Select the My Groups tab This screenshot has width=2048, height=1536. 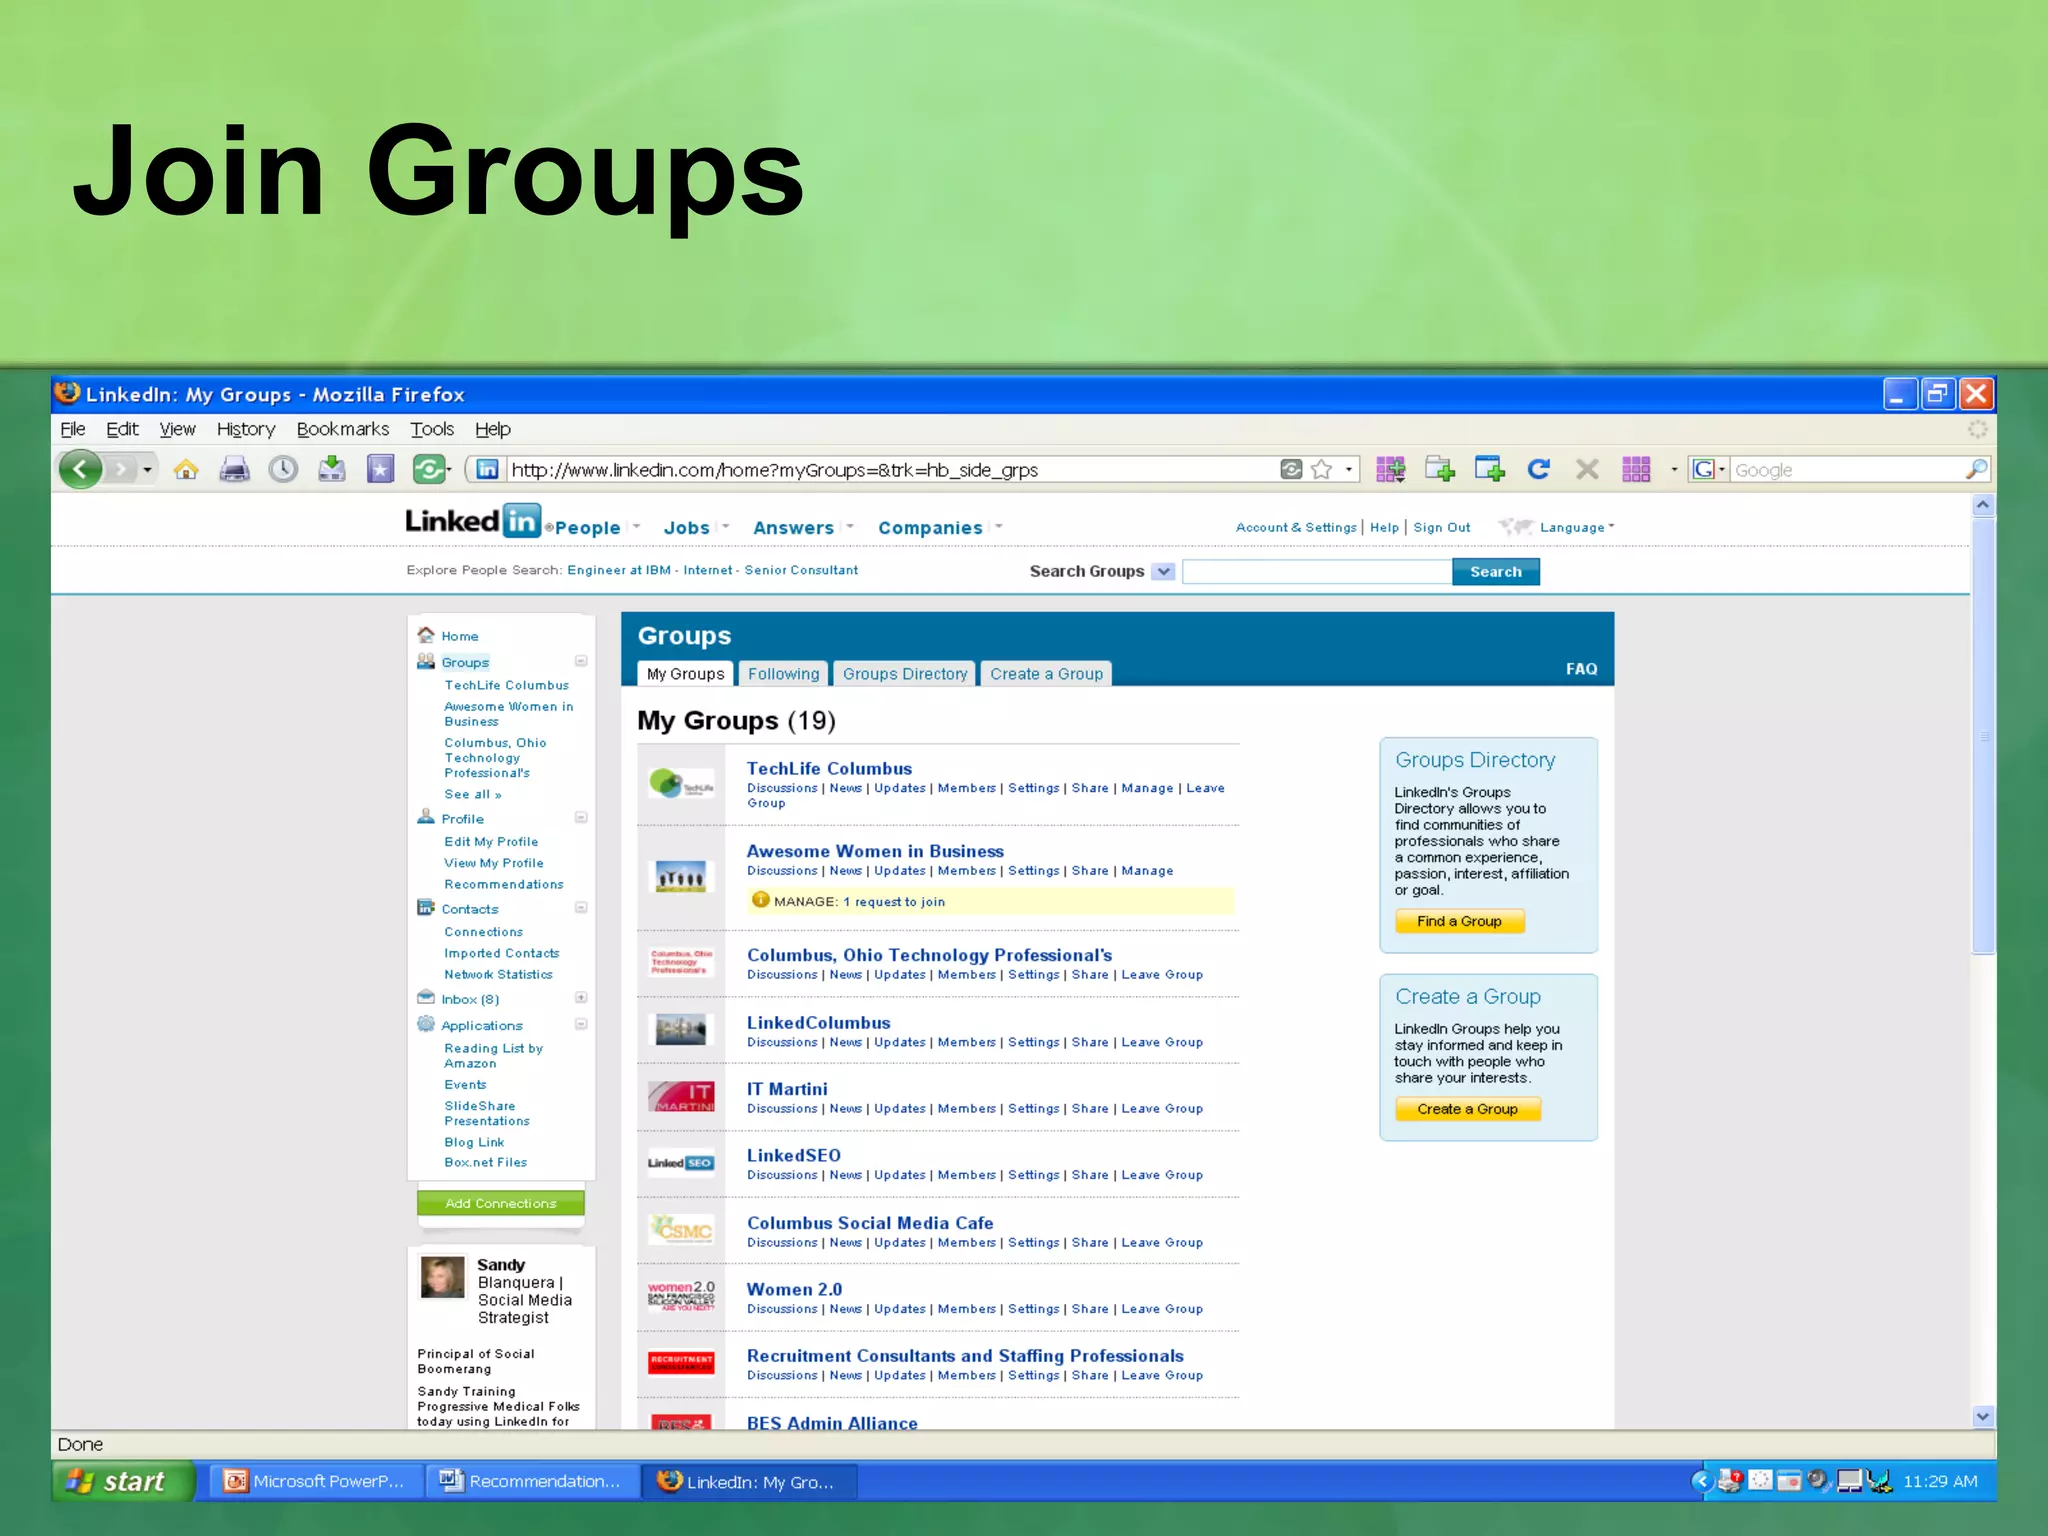(686, 673)
